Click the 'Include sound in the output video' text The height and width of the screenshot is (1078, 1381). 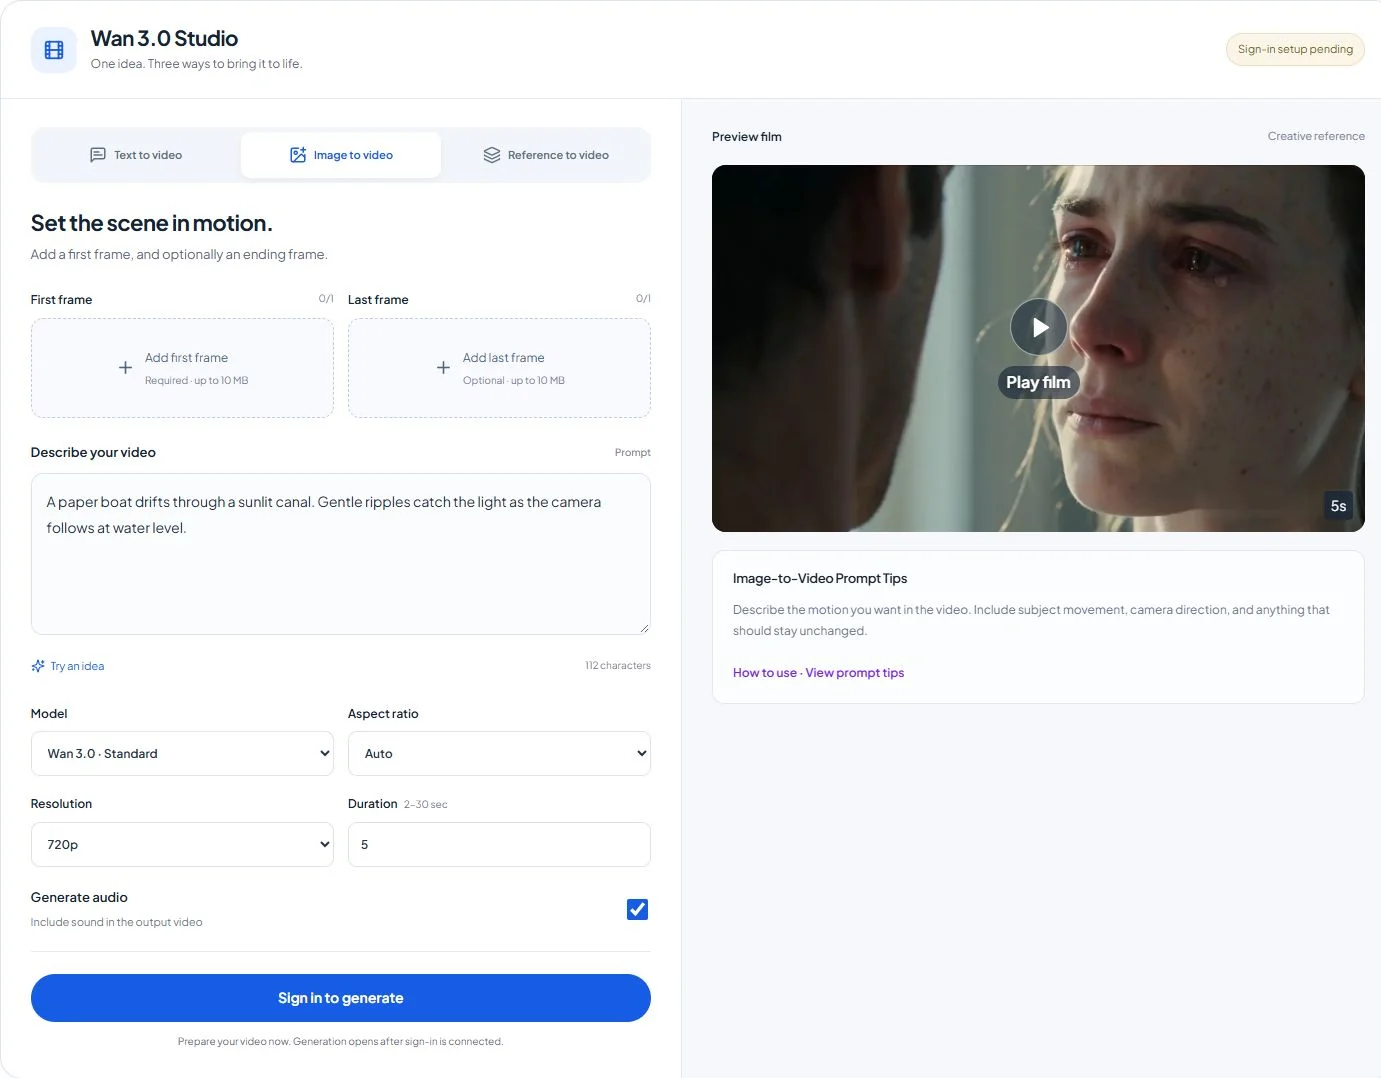click(117, 922)
